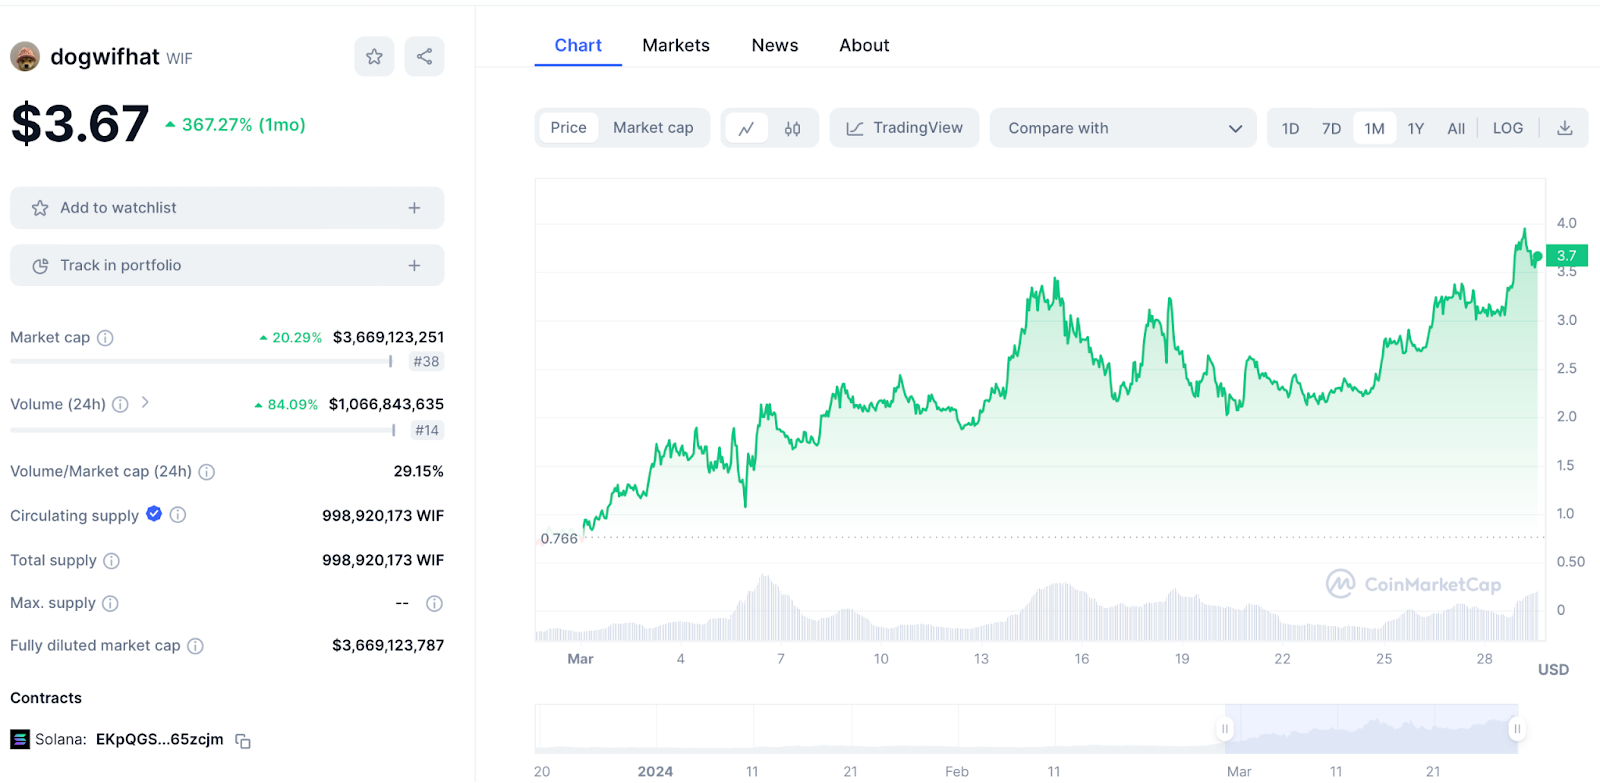The height and width of the screenshot is (783, 1600).
Task: Select the candlestick chart type icon
Action: [x=792, y=128]
